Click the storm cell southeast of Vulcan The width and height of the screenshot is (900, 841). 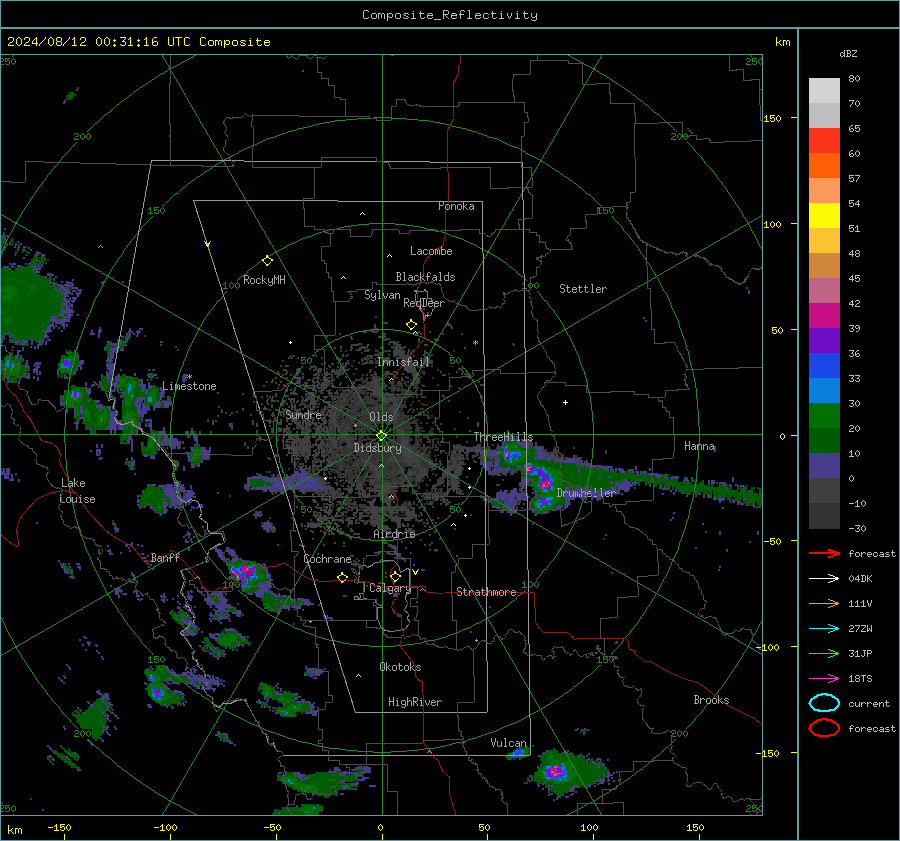point(555,772)
